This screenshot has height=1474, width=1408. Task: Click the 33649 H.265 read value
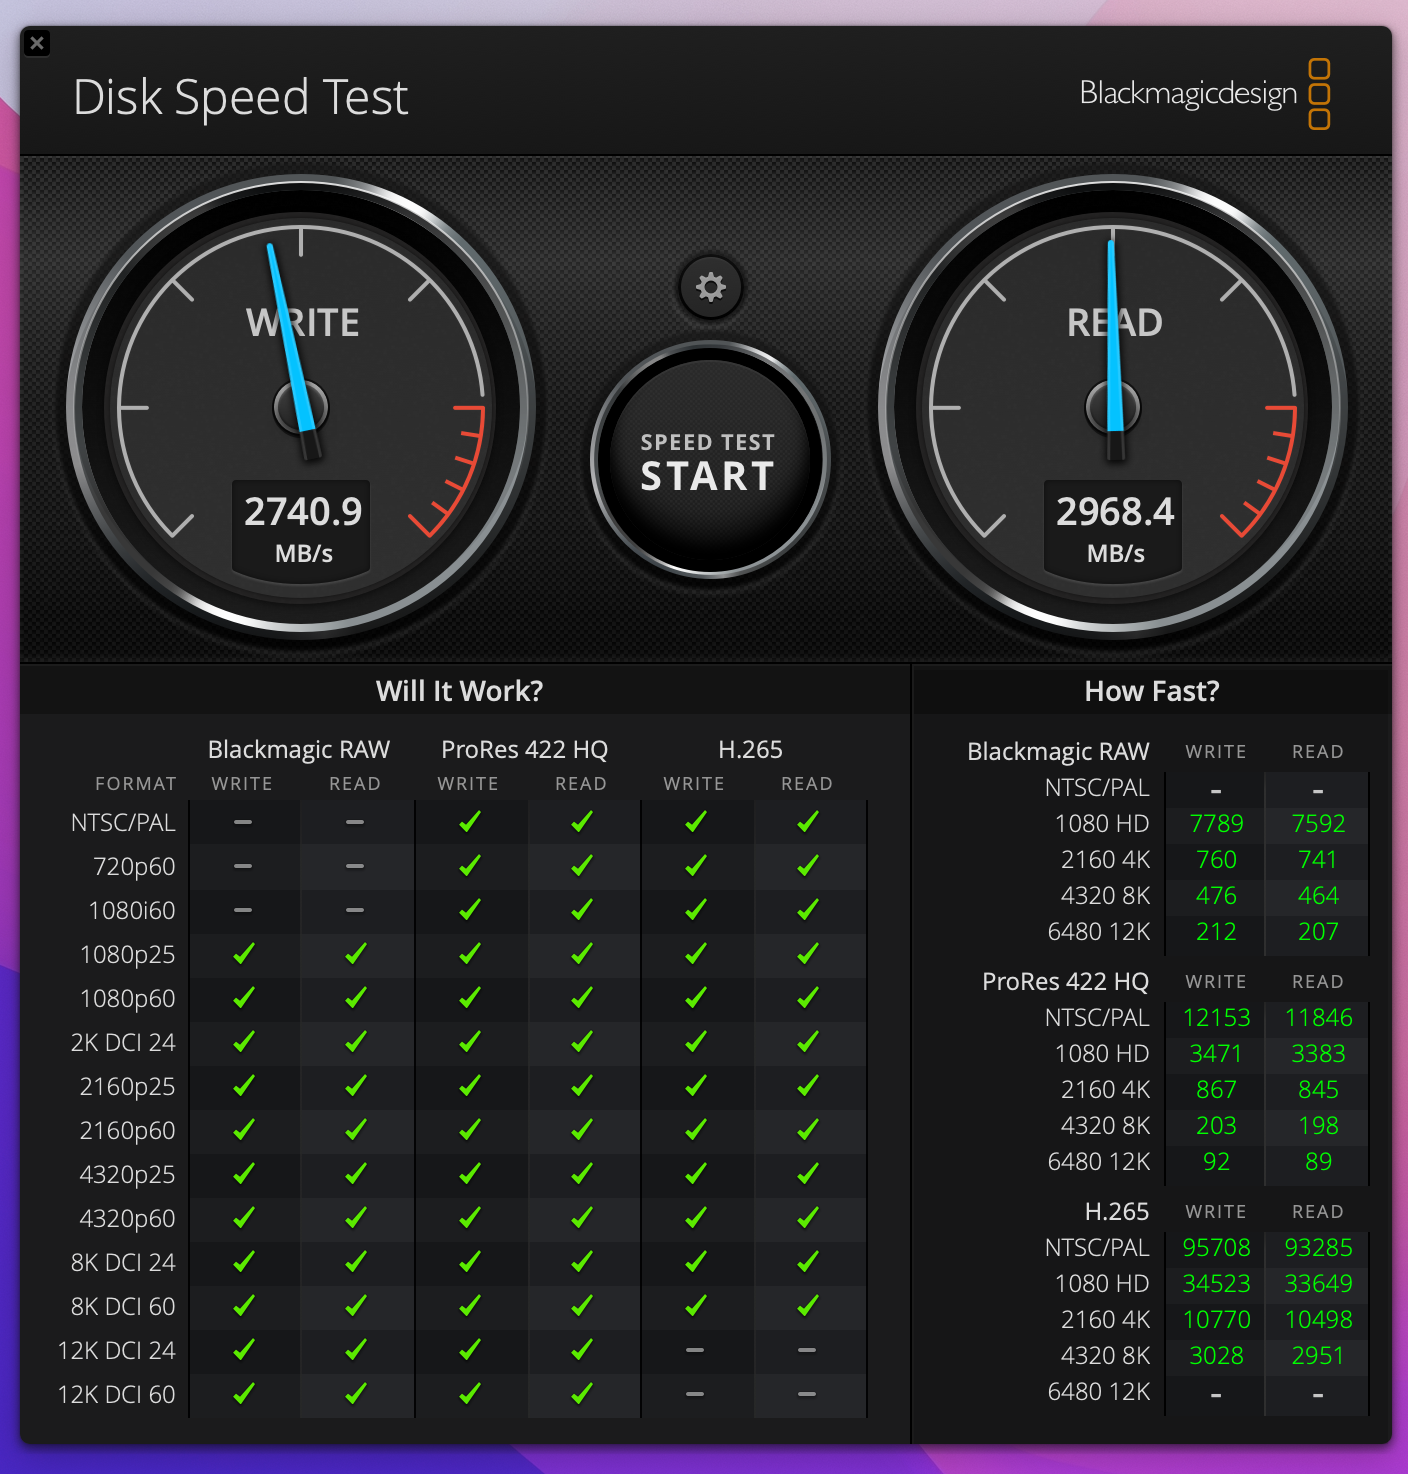[x=1319, y=1284]
